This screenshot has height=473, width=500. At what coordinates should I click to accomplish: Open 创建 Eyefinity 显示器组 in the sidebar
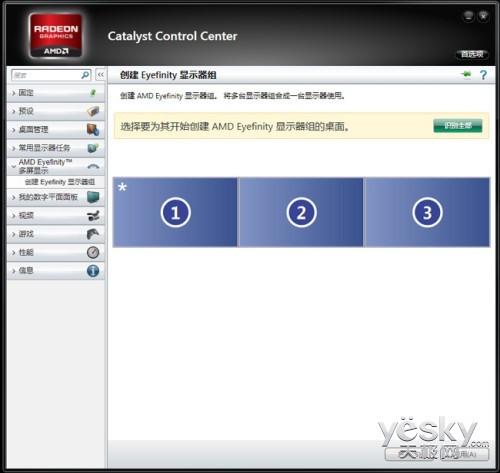tap(60, 182)
